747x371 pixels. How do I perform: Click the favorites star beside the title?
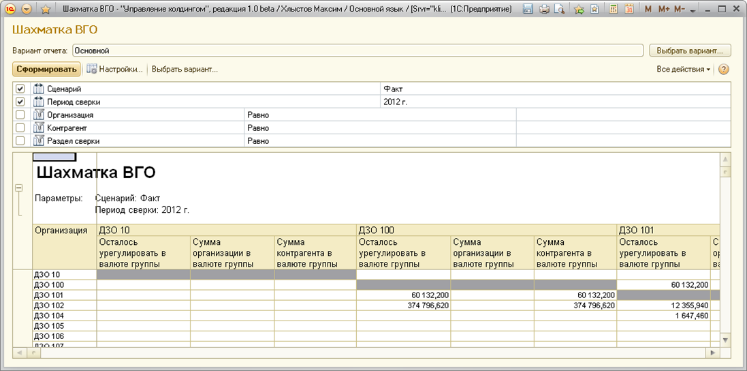[x=46, y=9]
